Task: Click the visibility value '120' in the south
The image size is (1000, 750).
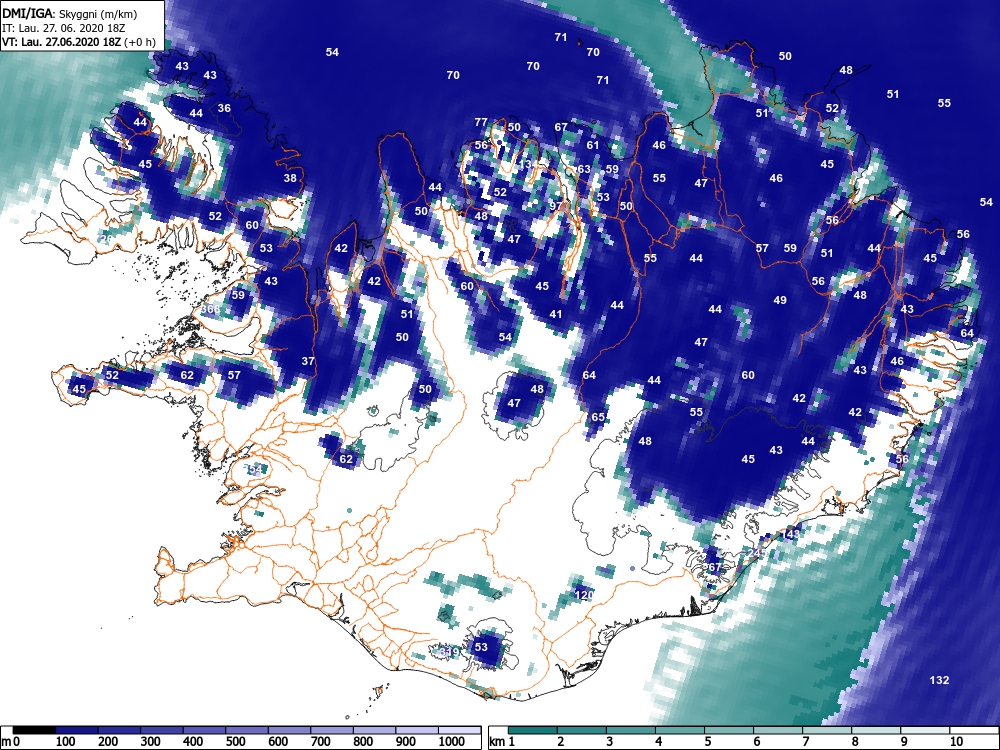Action: point(584,595)
